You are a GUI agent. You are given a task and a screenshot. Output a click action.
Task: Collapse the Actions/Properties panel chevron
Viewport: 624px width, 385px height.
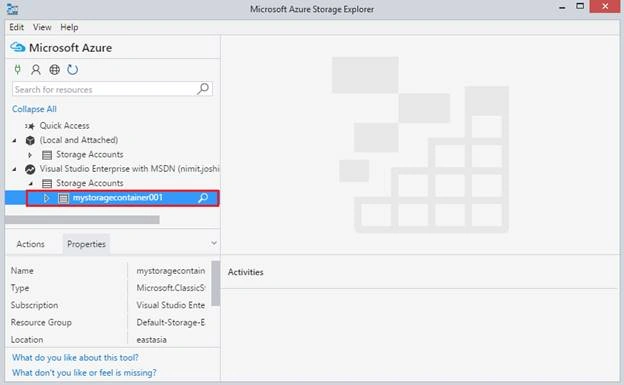tap(214, 243)
